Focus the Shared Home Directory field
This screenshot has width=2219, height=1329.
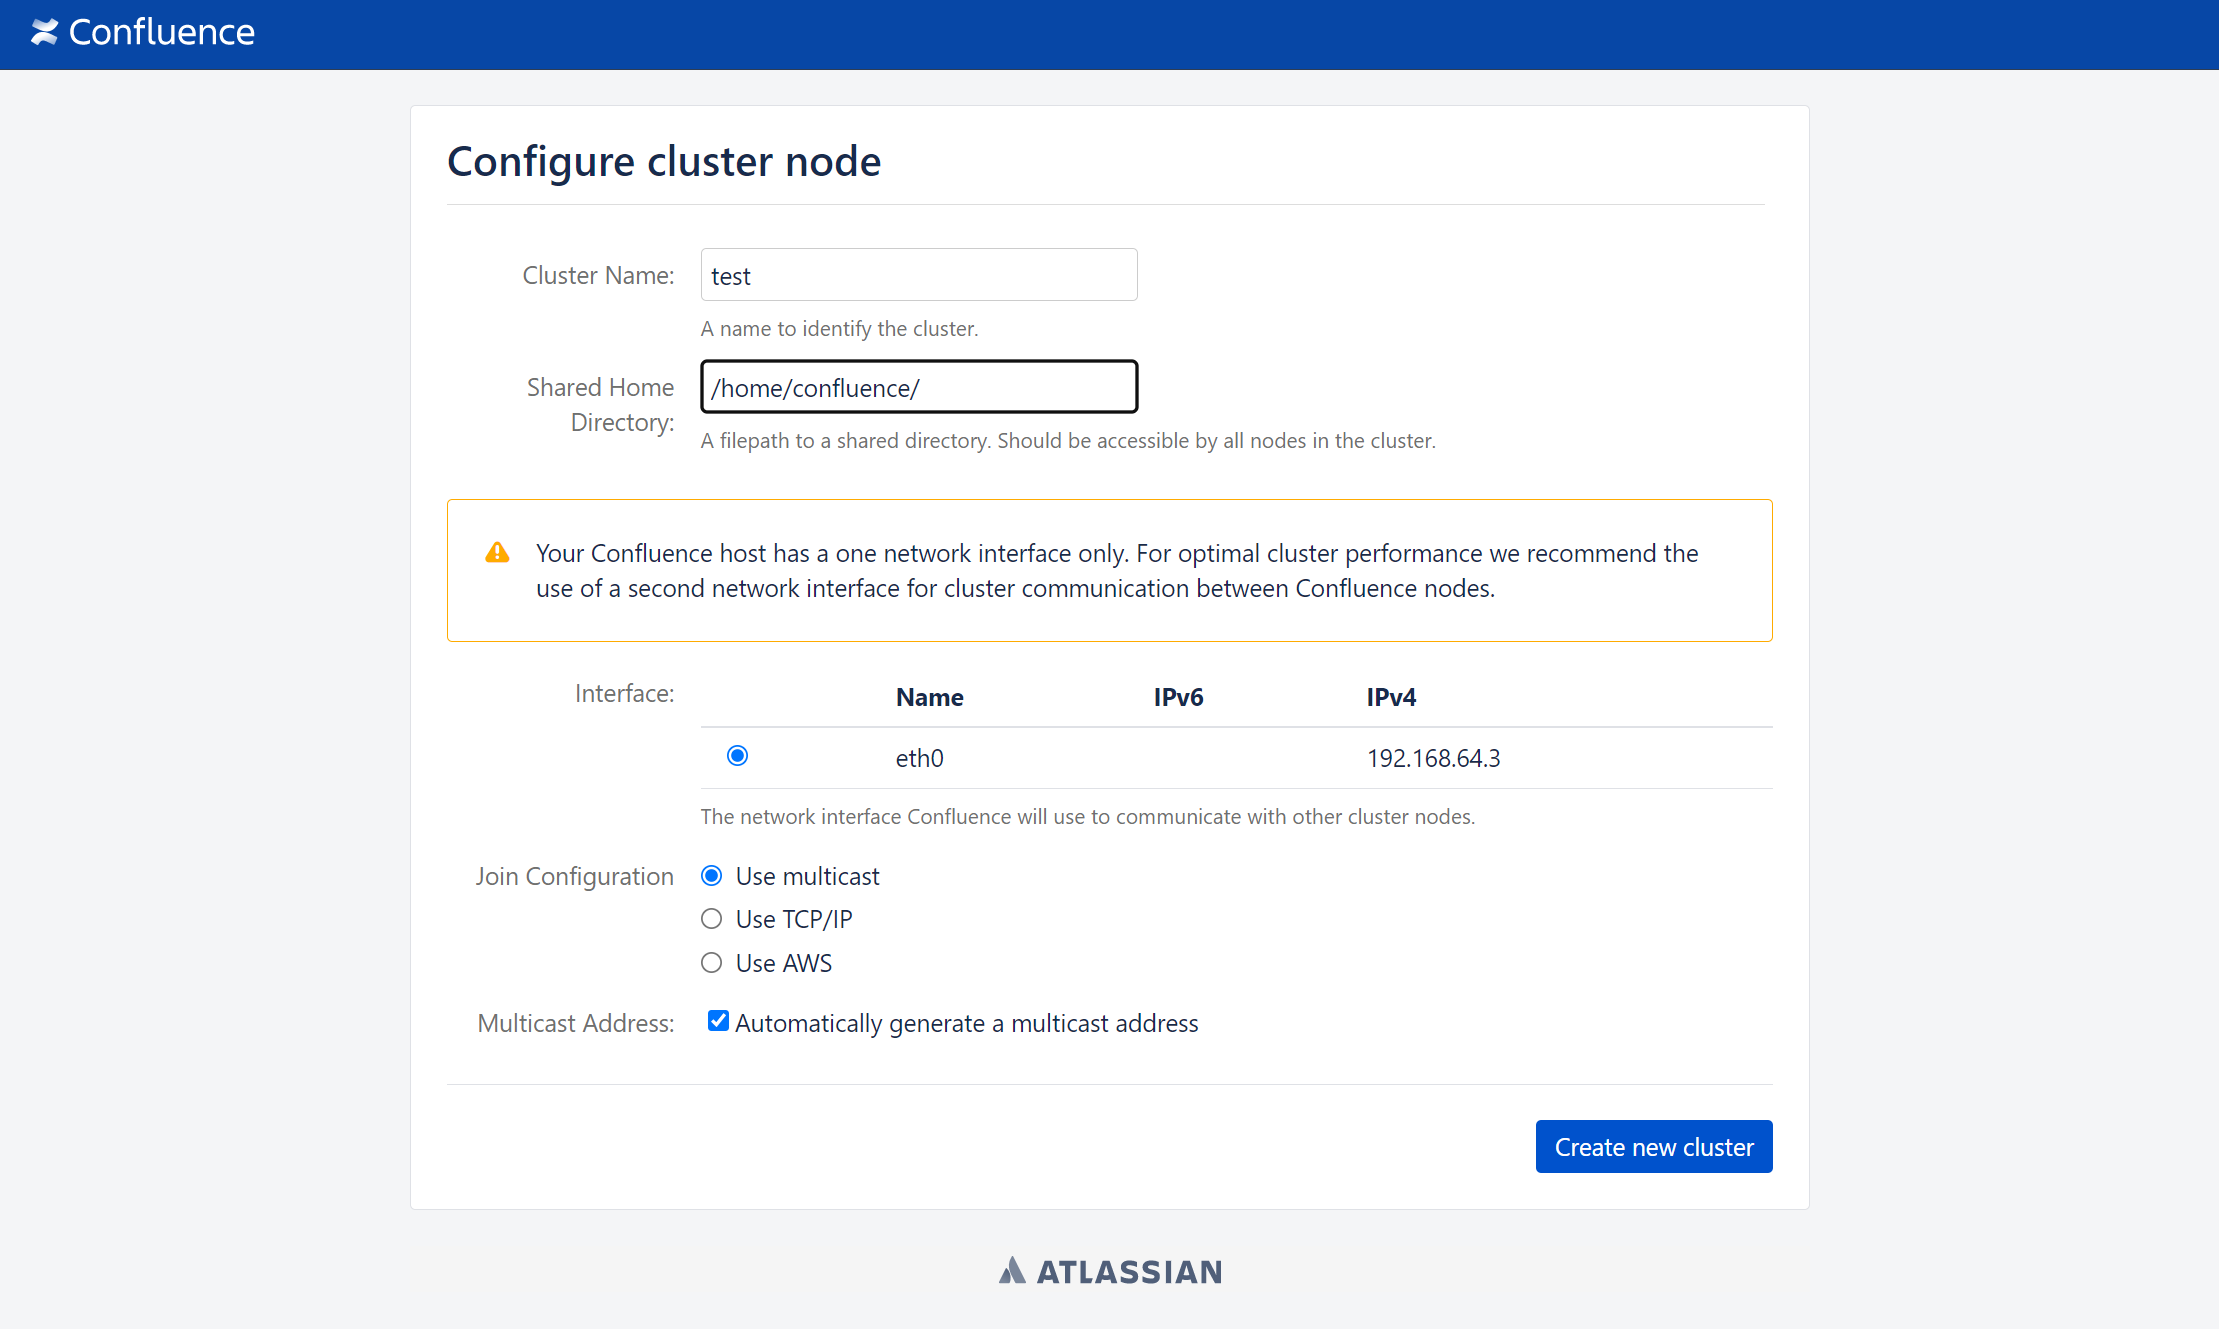918,387
